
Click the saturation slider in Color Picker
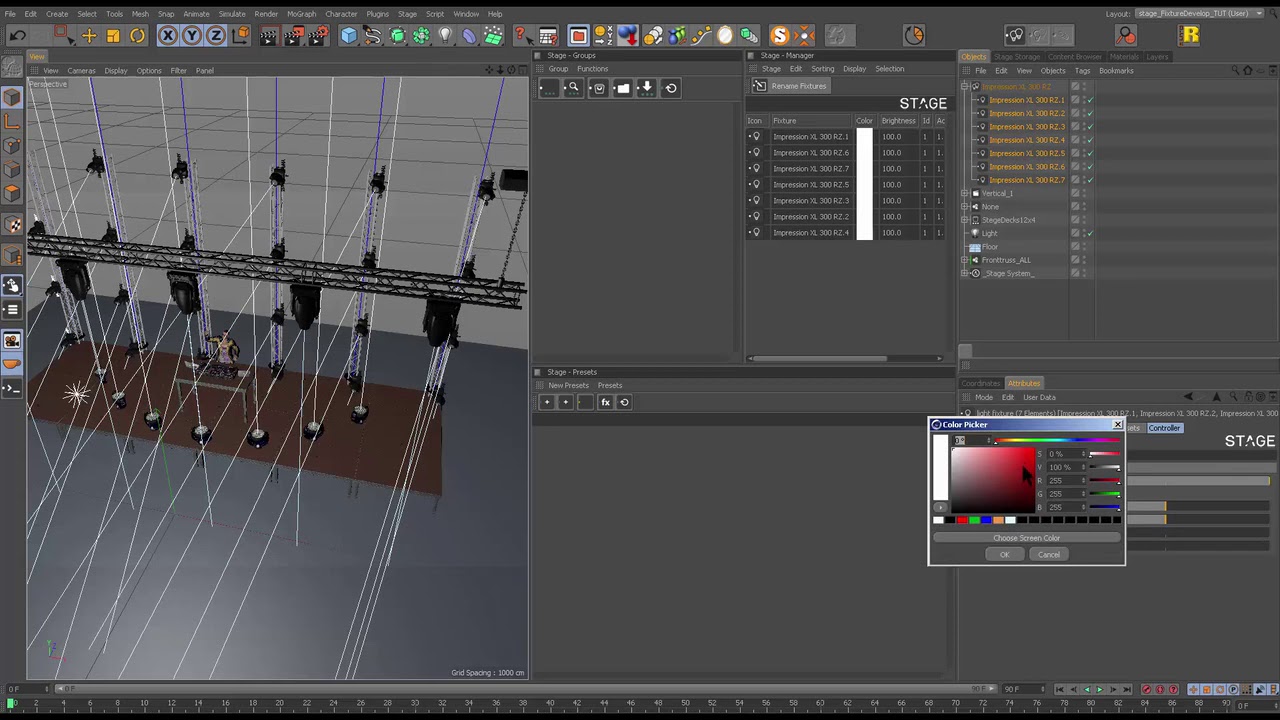(1105, 455)
